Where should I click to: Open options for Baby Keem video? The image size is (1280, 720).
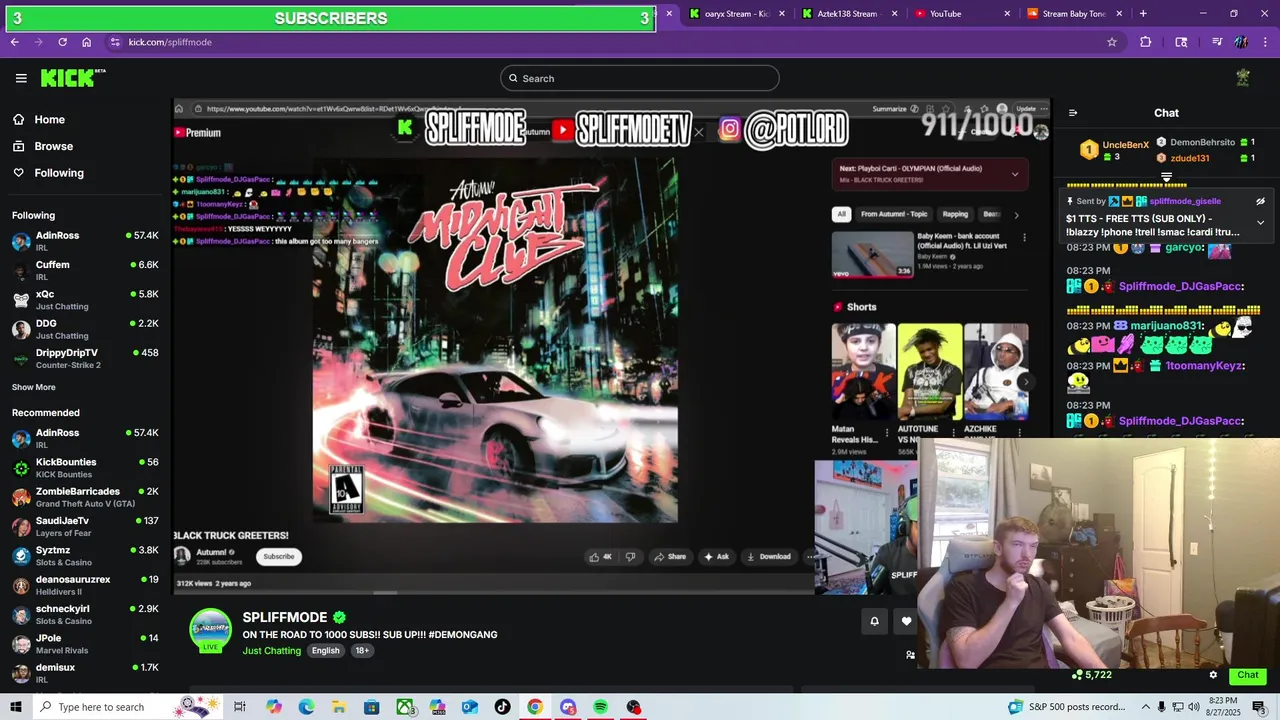pos(1024,238)
